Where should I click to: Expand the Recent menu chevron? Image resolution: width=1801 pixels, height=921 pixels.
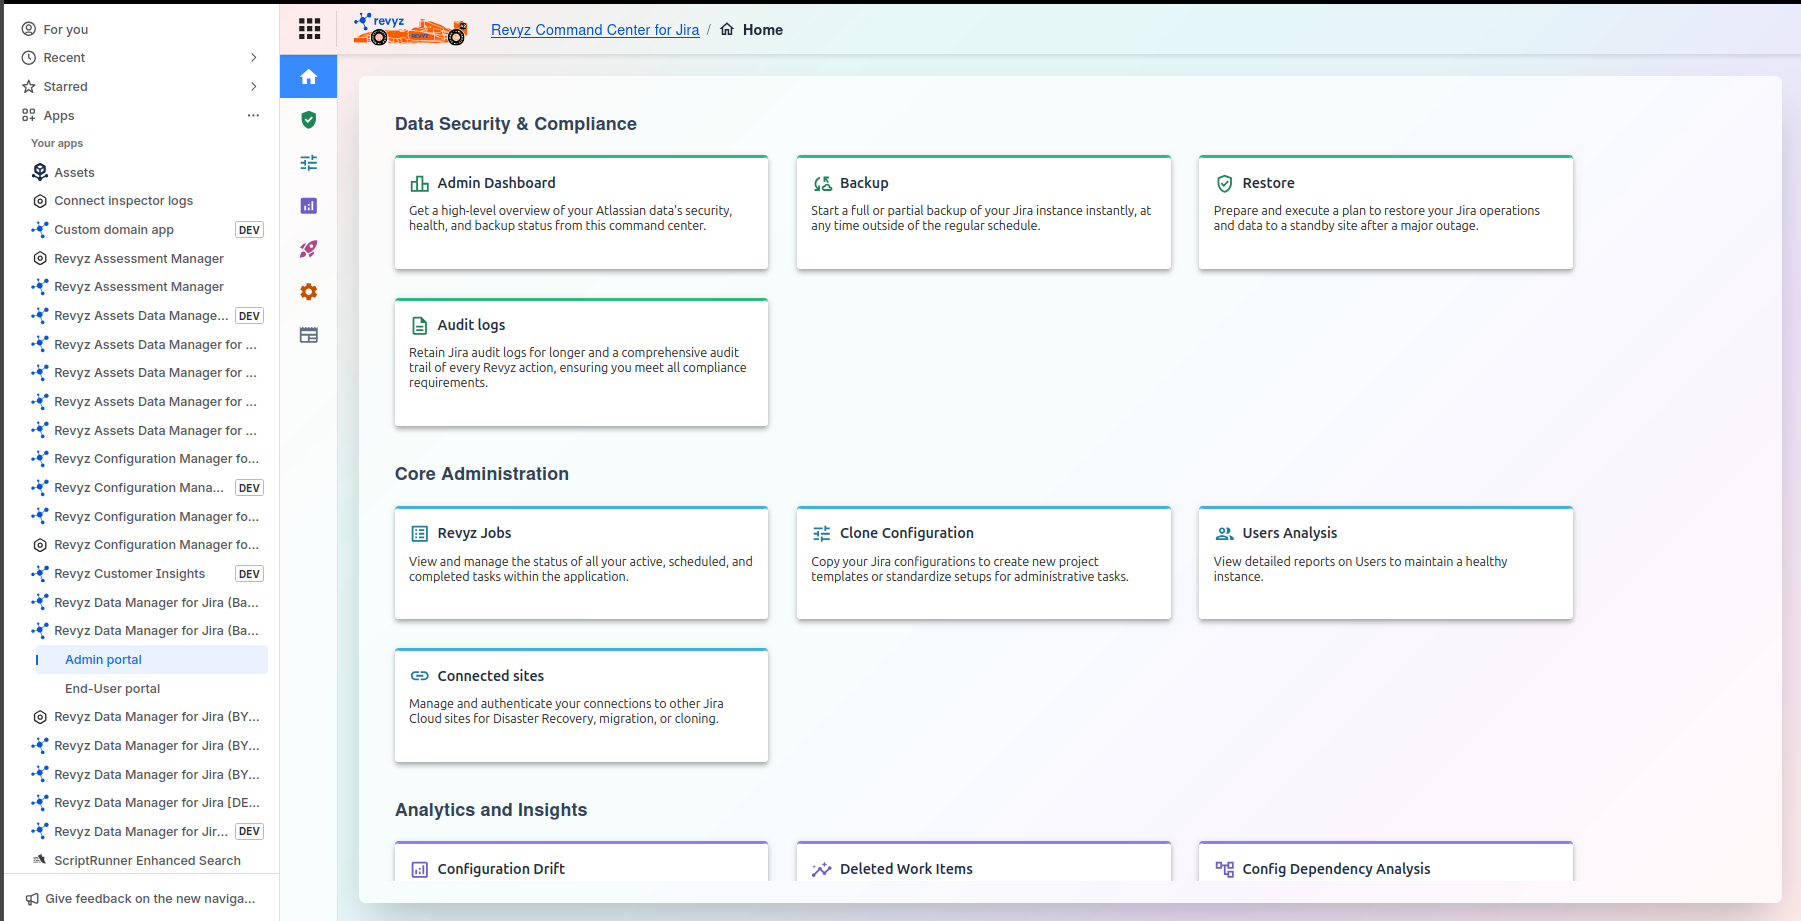click(253, 58)
